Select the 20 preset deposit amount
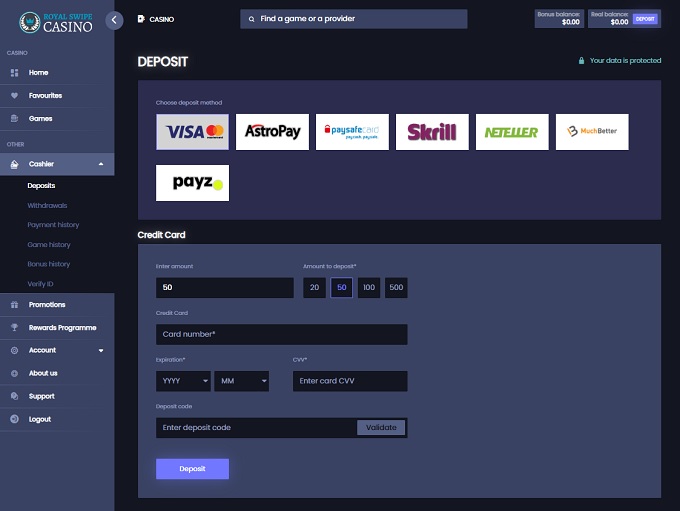Screen dimensions: 680x511 click(315, 288)
